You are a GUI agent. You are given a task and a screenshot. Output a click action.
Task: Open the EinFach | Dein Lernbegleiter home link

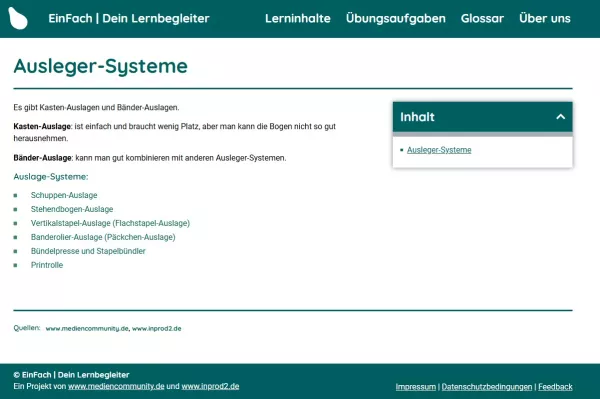click(129, 18)
